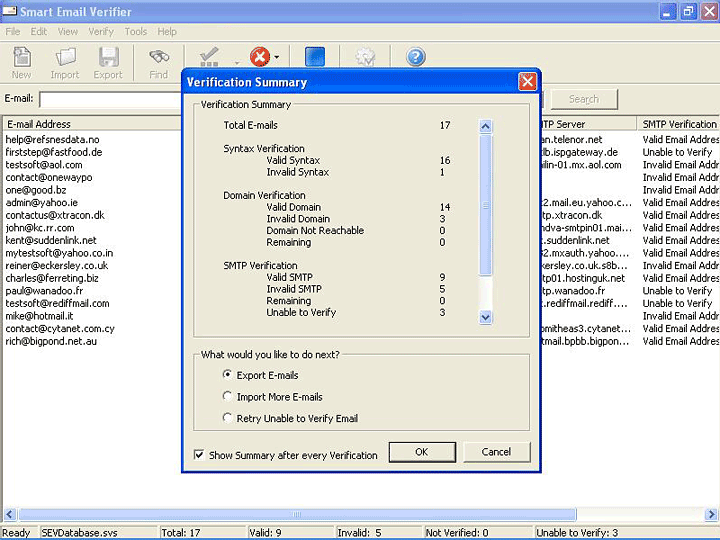The height and width of the screenshot is (540, 720).
Task: Open the Verify menu
Action: point(101,31)
